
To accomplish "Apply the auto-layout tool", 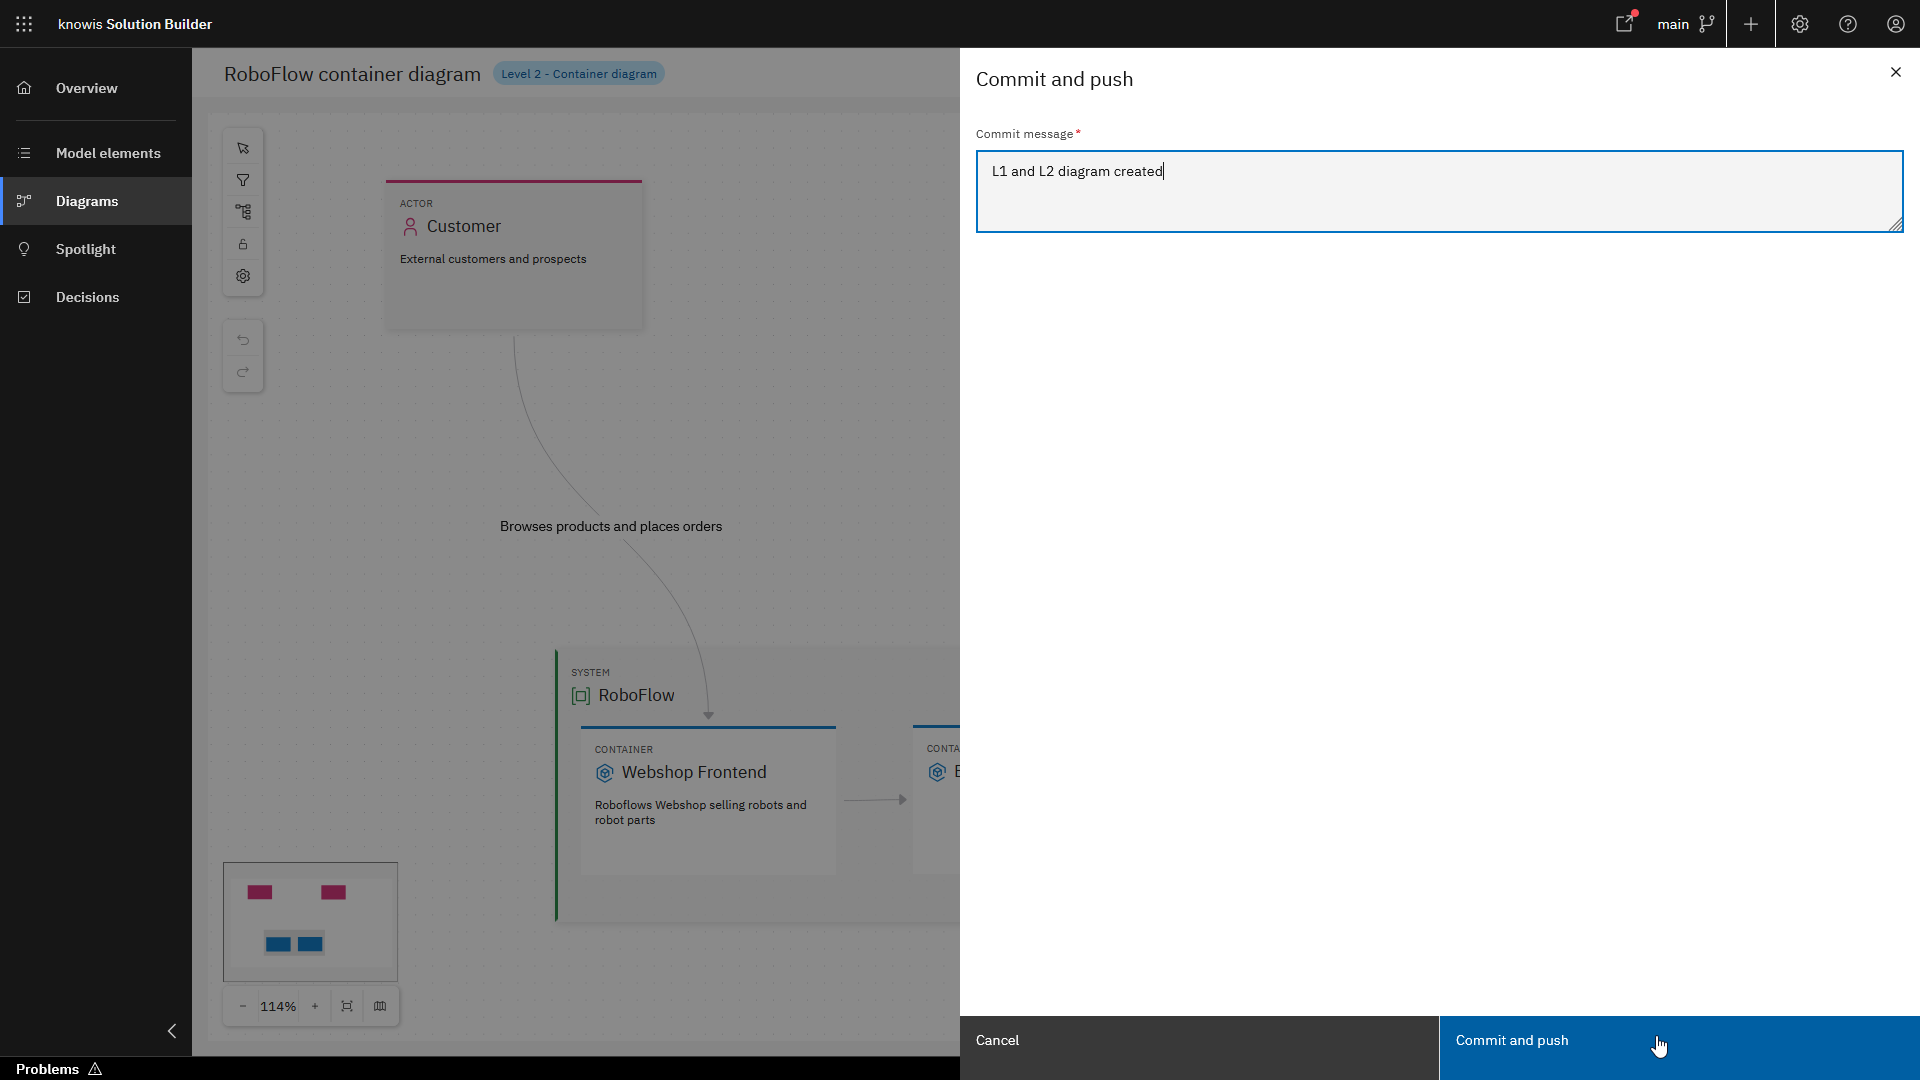I will tap(243, 211).
